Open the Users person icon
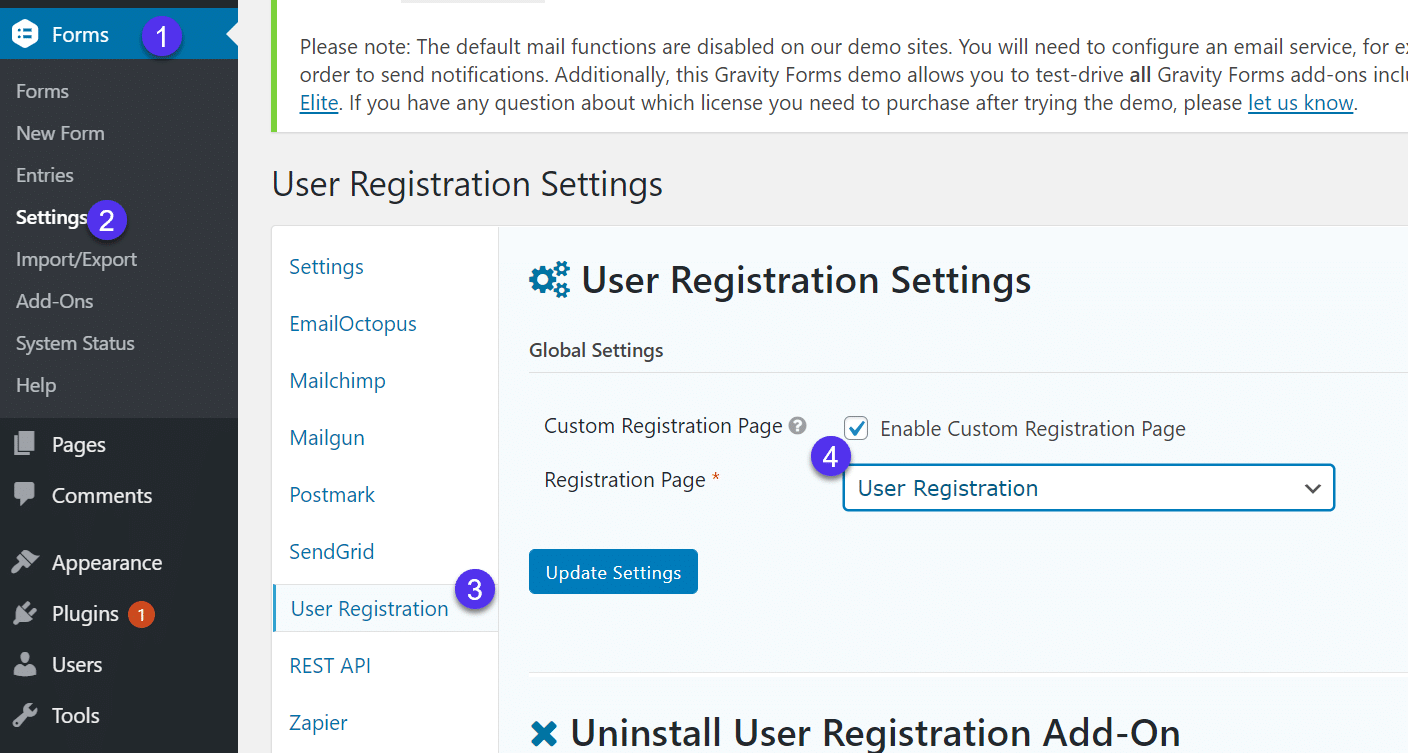Viewport: 1408px width, 753px height. [25, 664]
